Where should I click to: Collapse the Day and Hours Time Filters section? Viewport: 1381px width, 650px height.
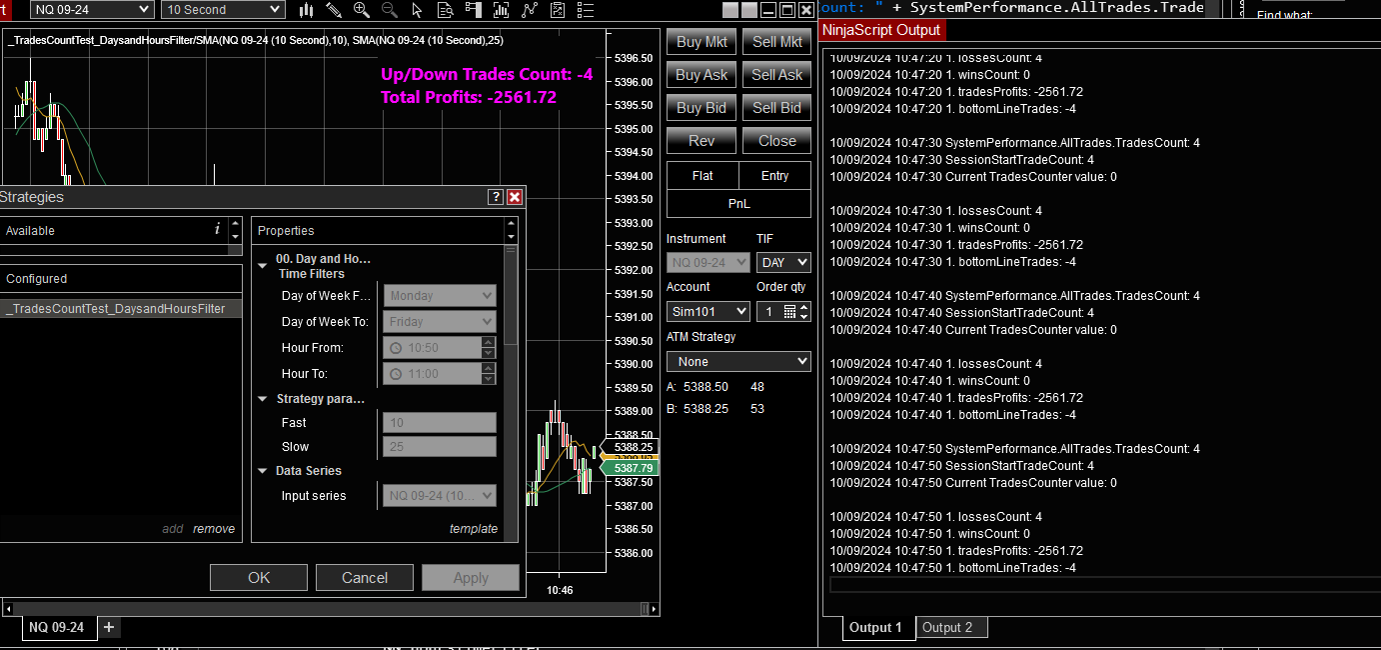point(262,265)
